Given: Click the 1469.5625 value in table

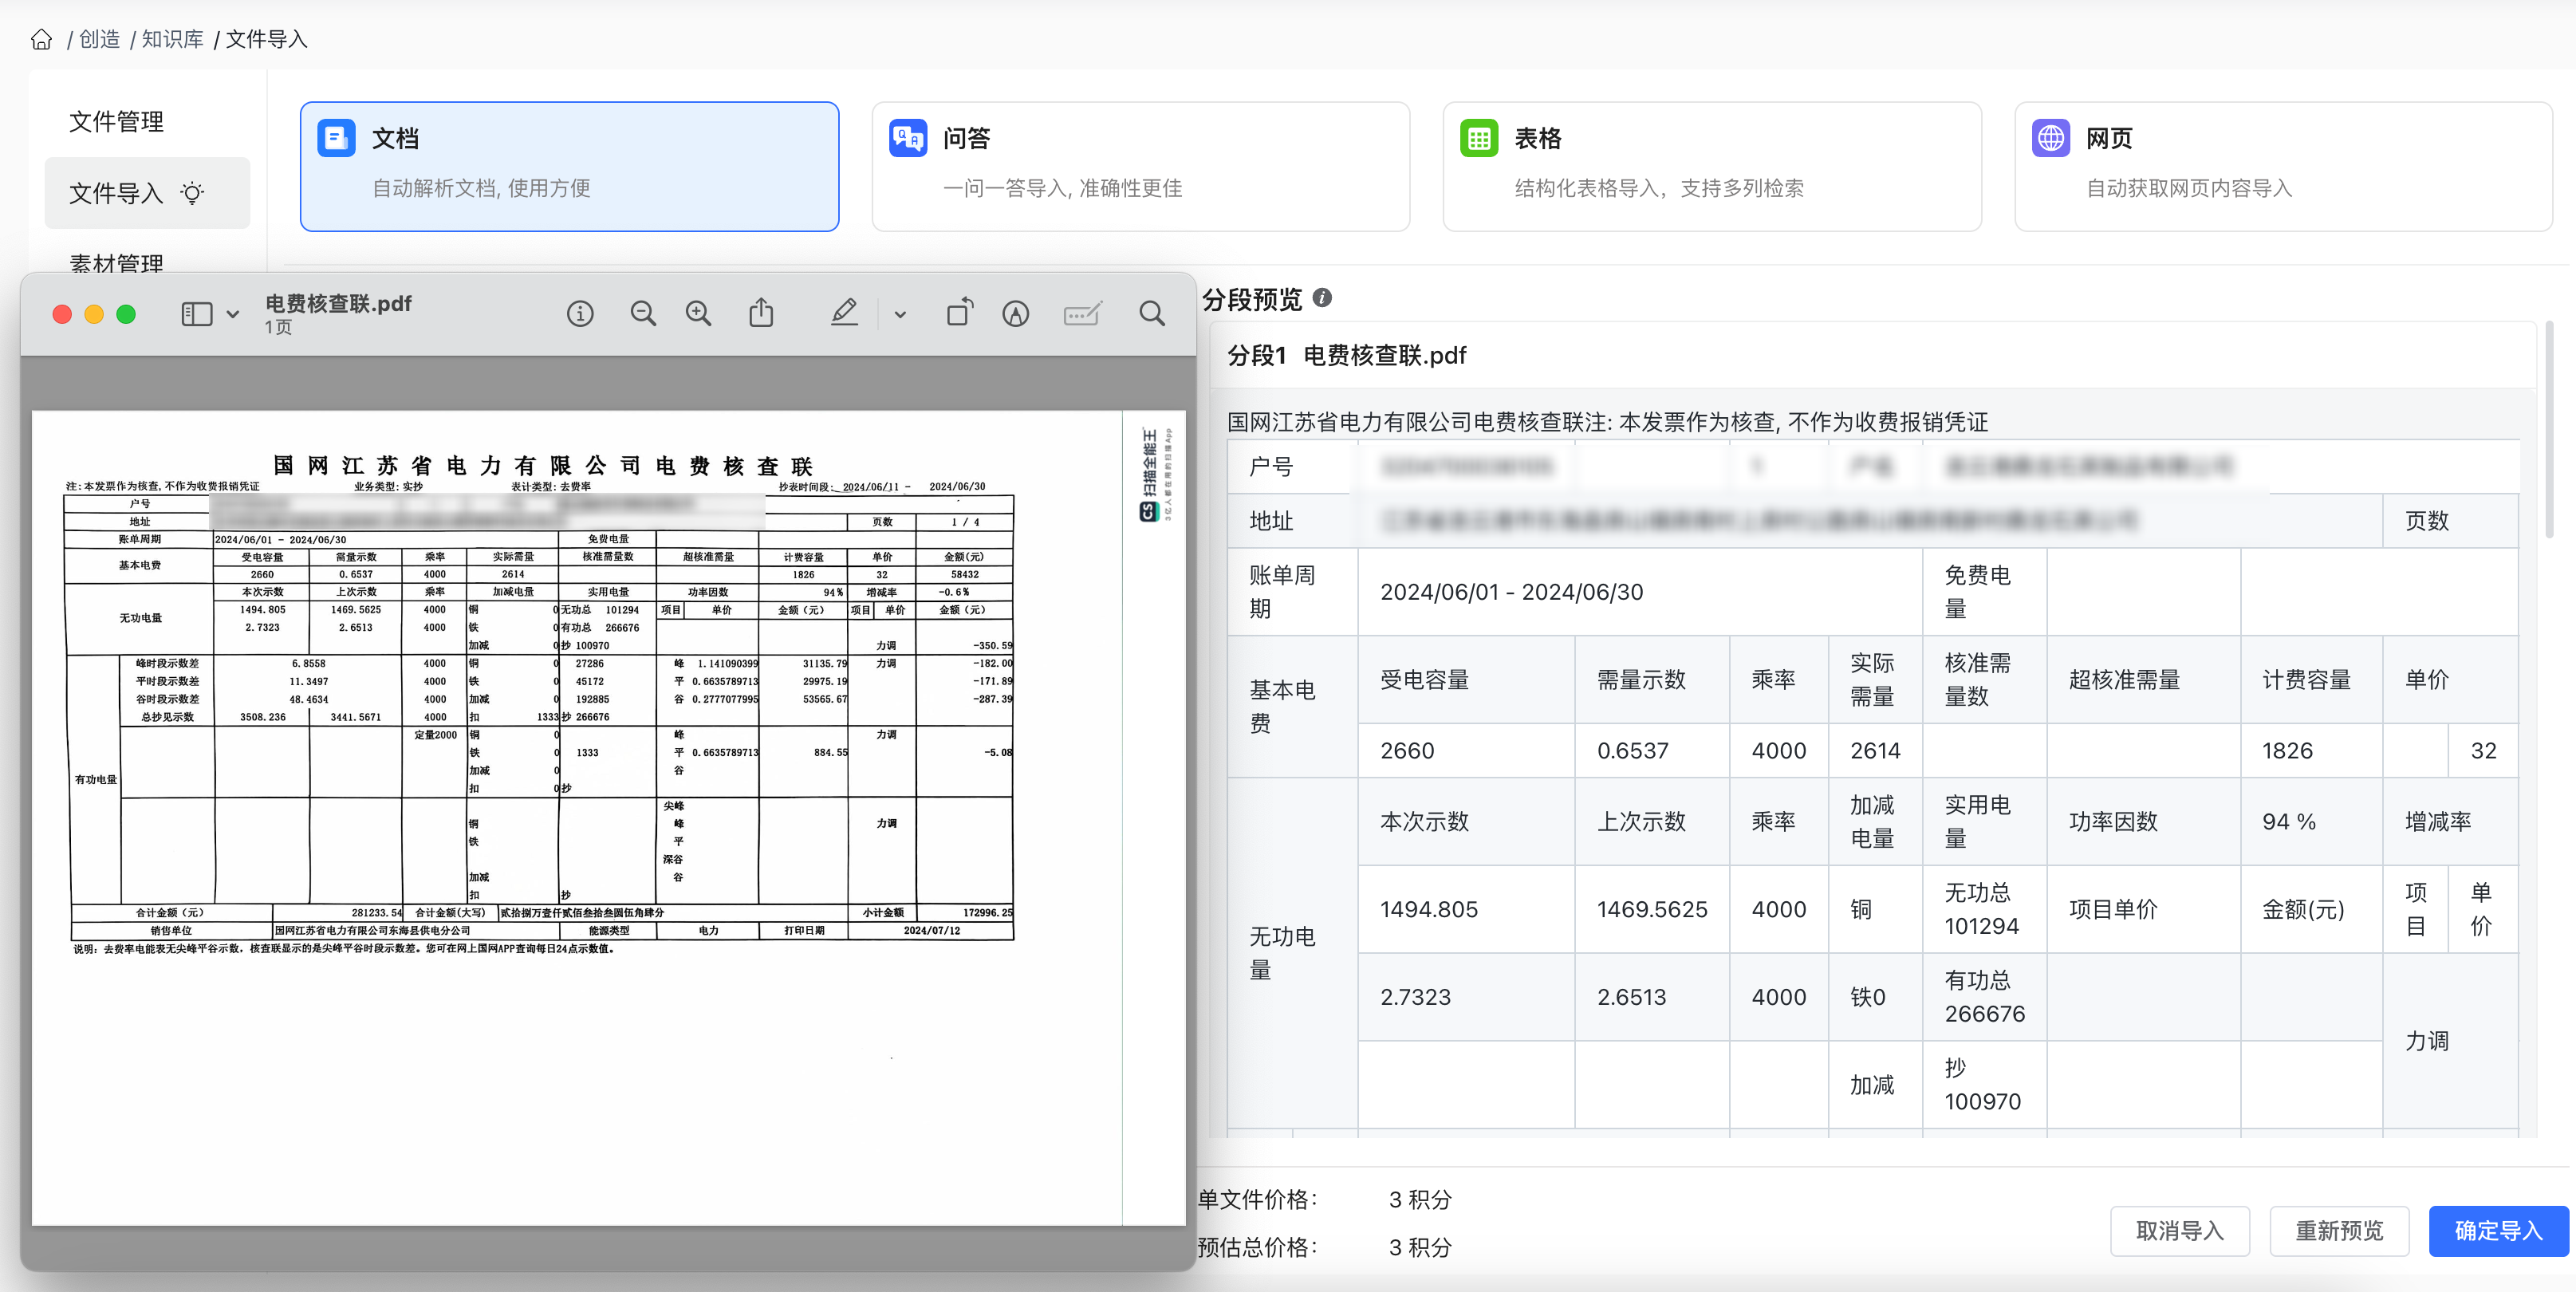Looking at the screenshot, I should pyautogui.click(x=1652, y=909).
